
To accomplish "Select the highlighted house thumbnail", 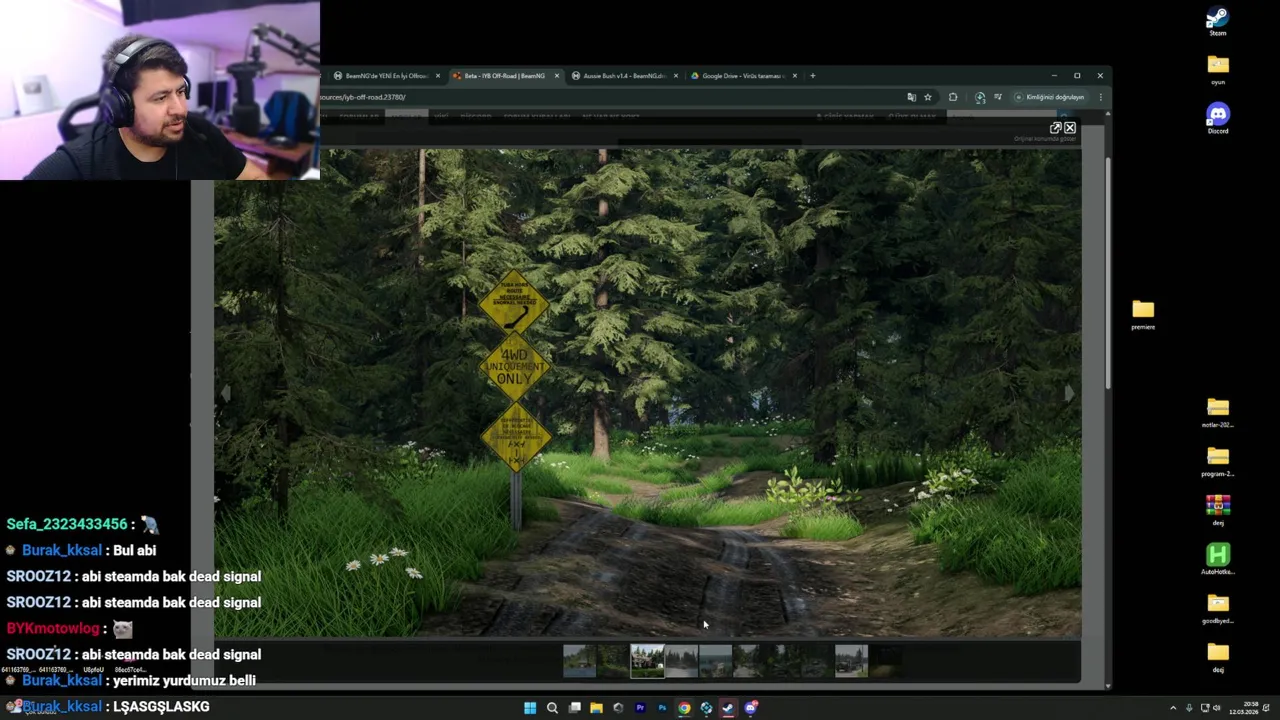I will (x=647, y=661).
